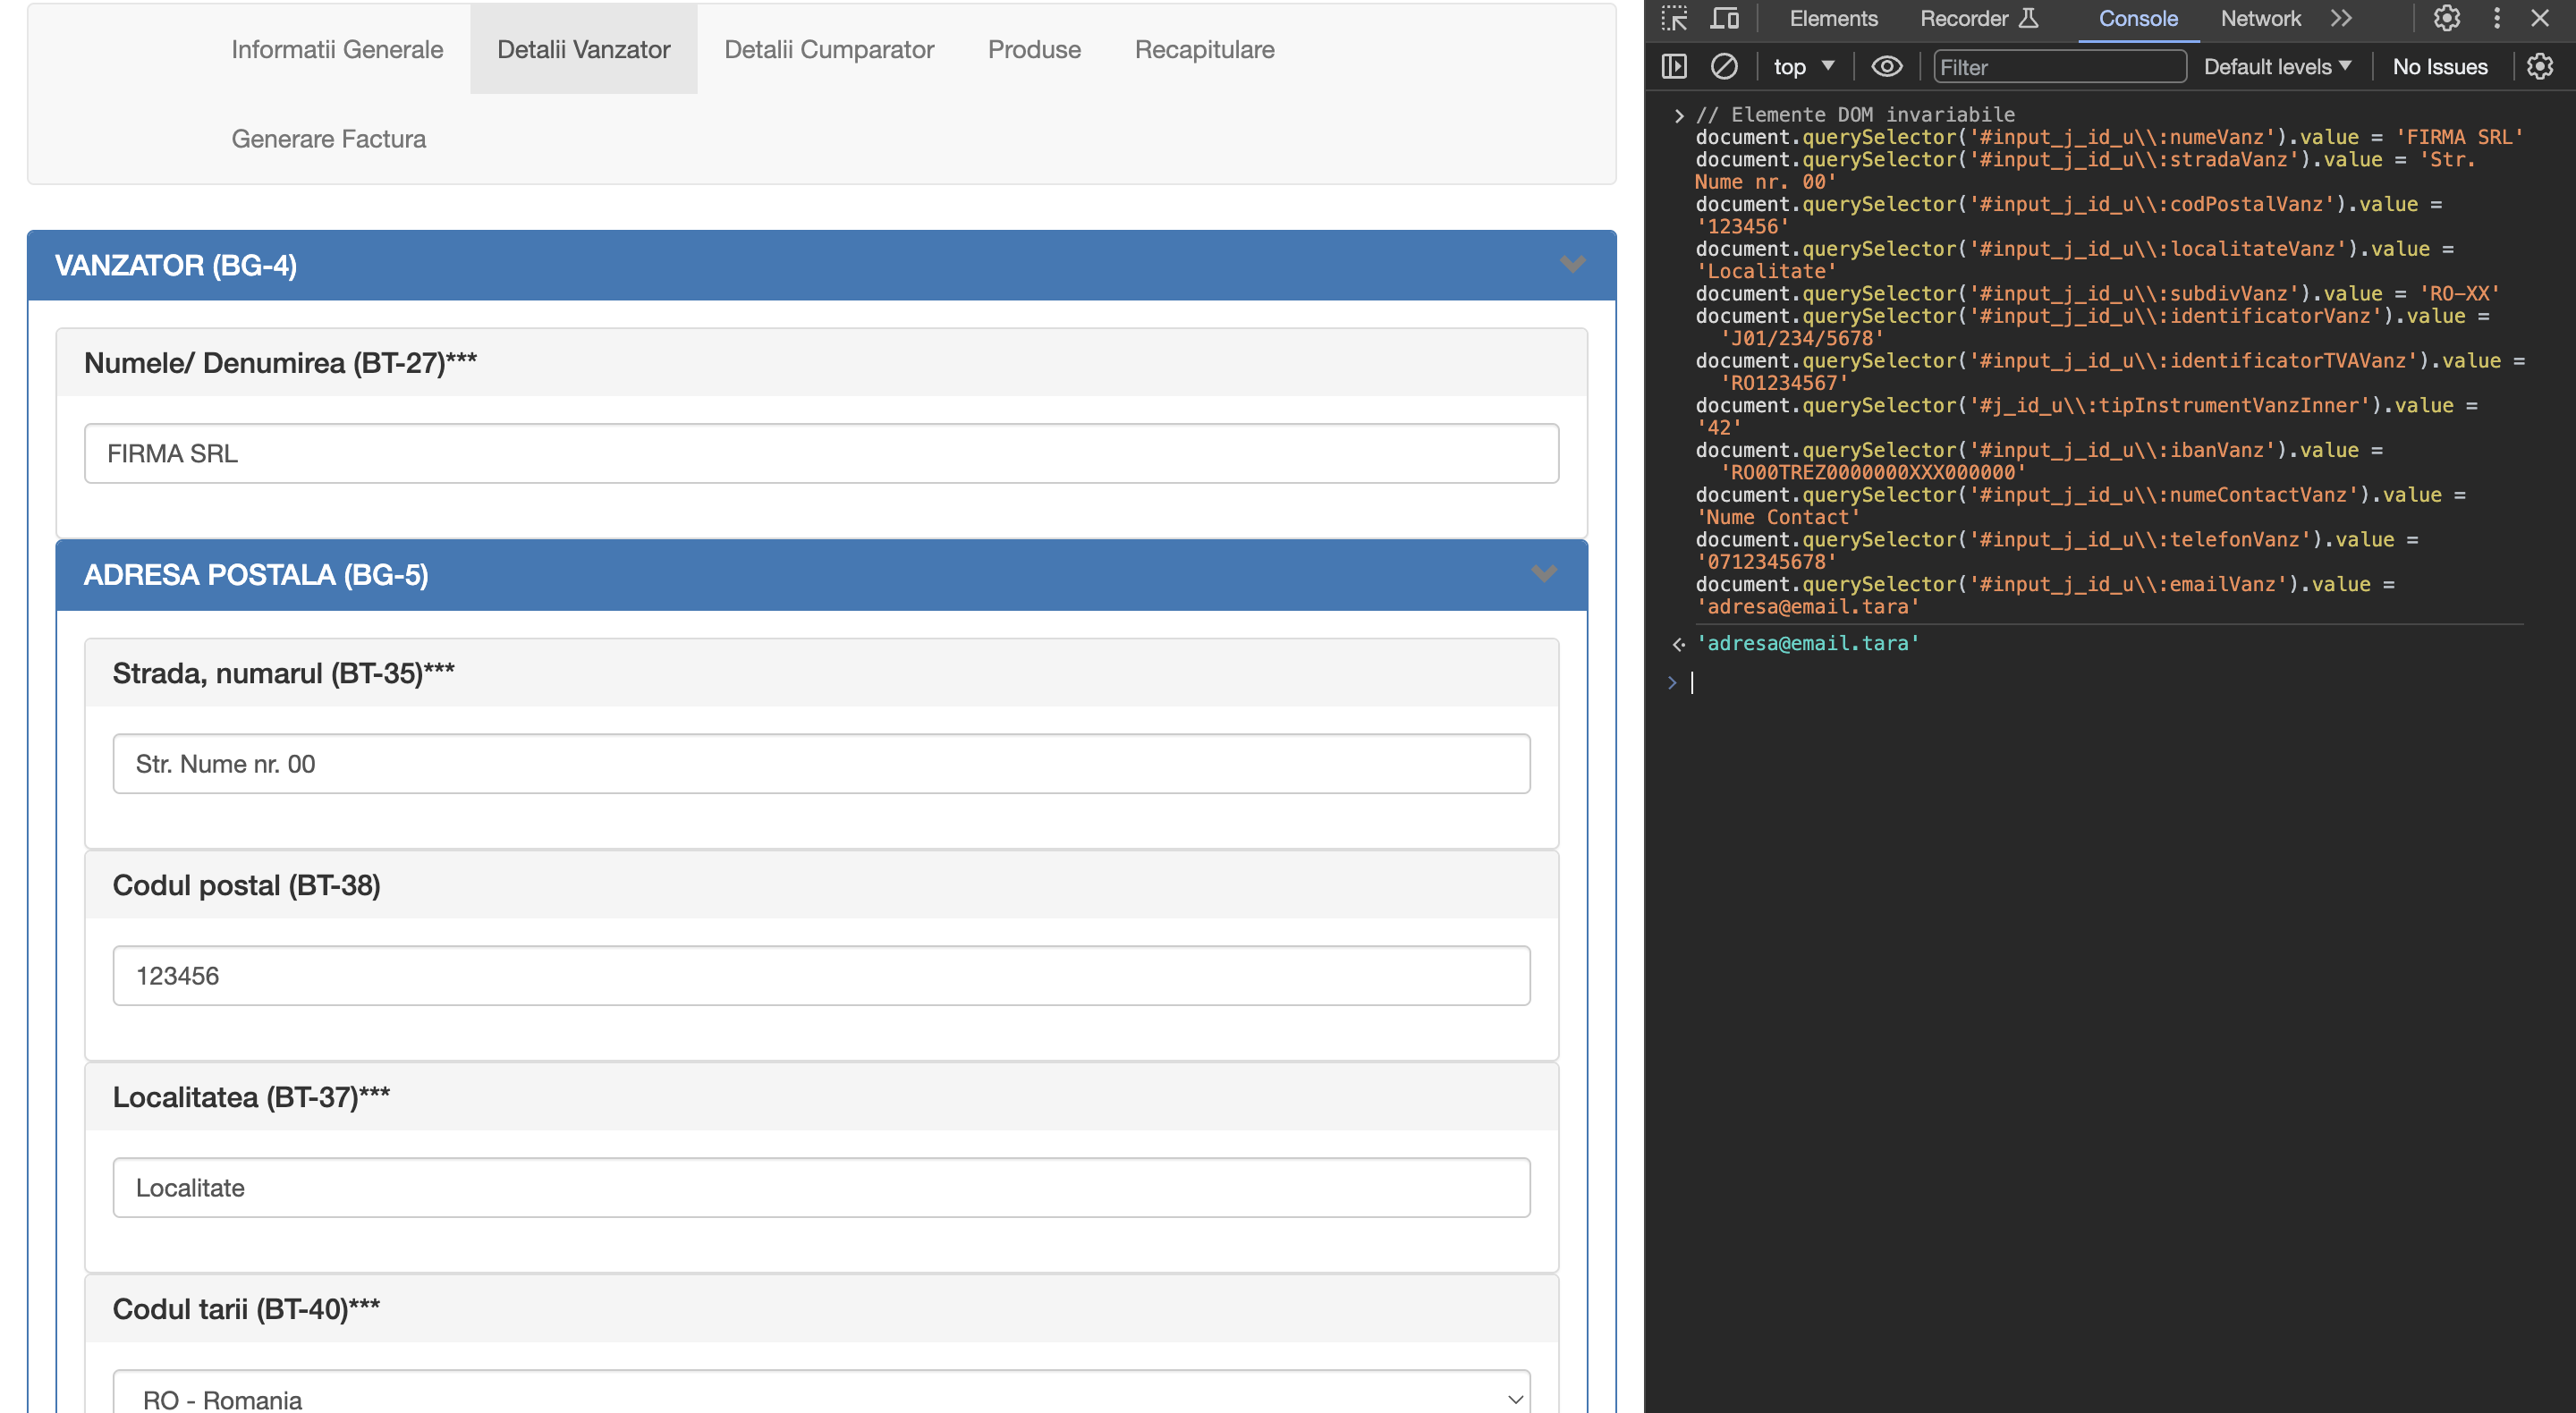Open the Detalii Cumparator tab
The height and width of the screenshot is (1413, 2576).
tap(829, 49)
